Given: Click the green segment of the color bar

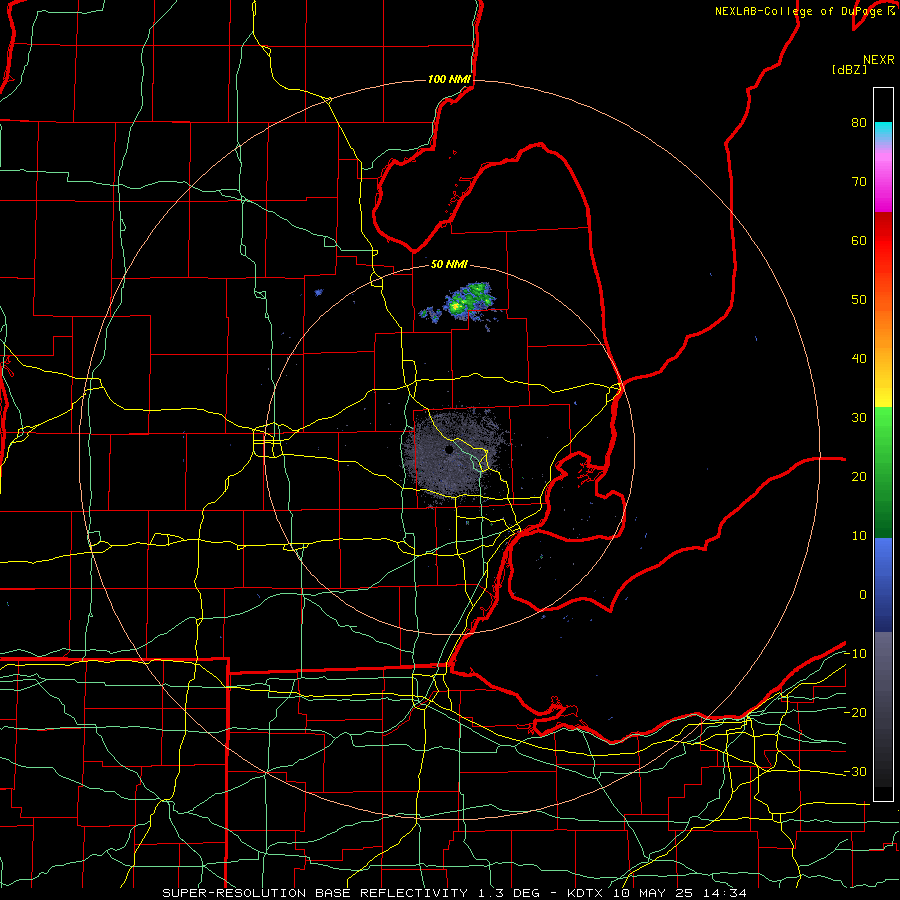Looking at the screenshot, I should [x=883, y=472].
